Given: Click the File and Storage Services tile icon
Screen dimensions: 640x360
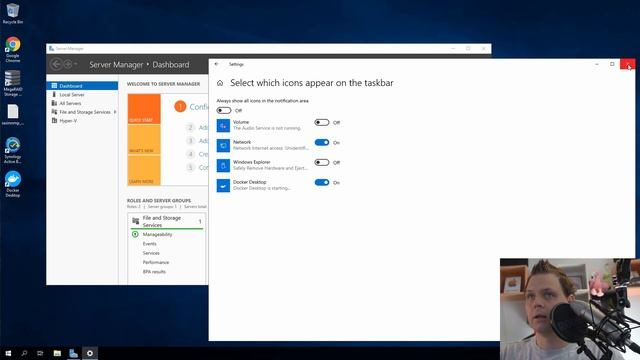Looking at the screenshot, I should coord(136,221).
